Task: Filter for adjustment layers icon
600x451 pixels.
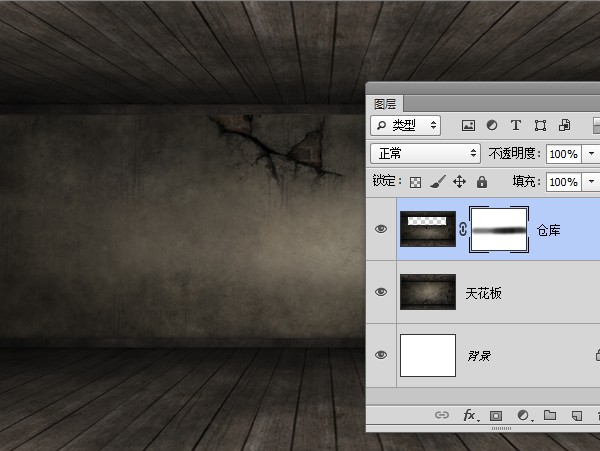Action: click(492, 125)
